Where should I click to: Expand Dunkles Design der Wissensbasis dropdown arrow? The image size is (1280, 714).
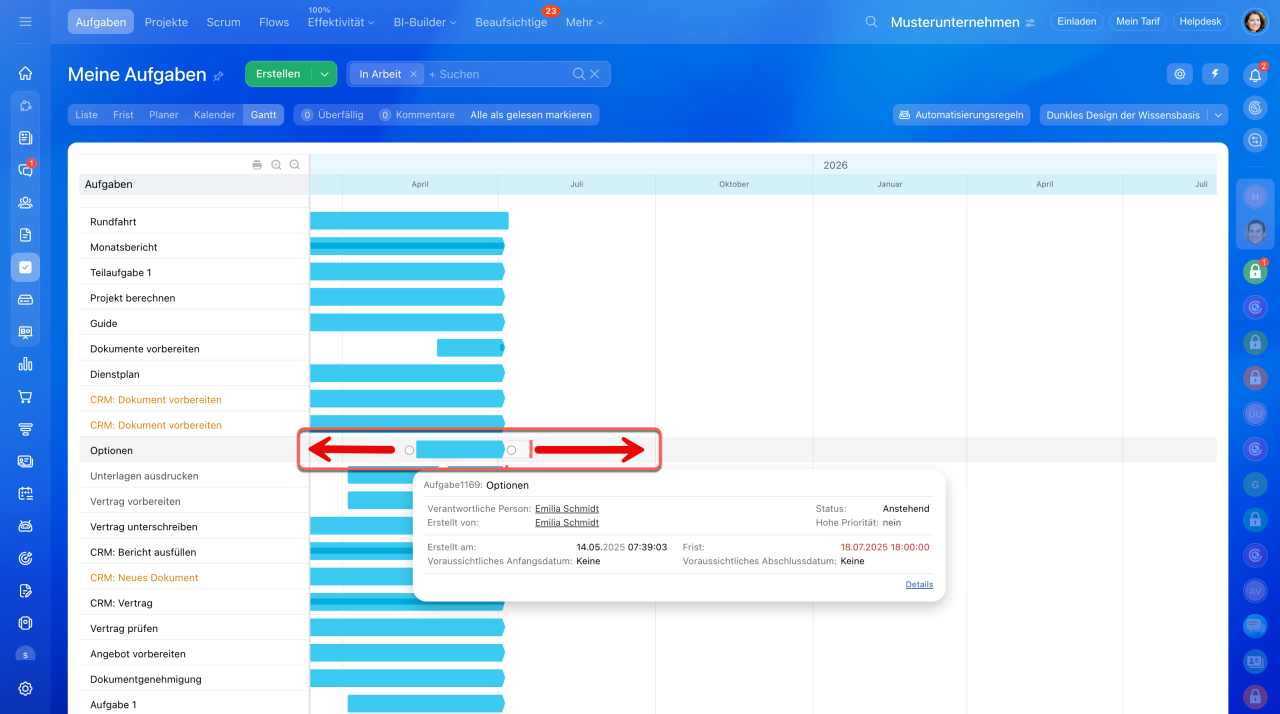[x=1218, y=115]
